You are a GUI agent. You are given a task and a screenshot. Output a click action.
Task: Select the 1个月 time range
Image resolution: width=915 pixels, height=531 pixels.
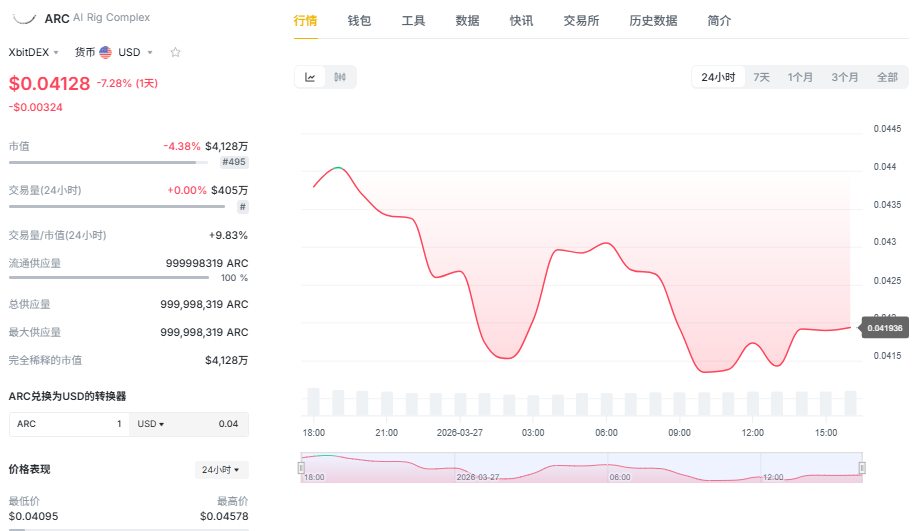(x=800, y=77)
